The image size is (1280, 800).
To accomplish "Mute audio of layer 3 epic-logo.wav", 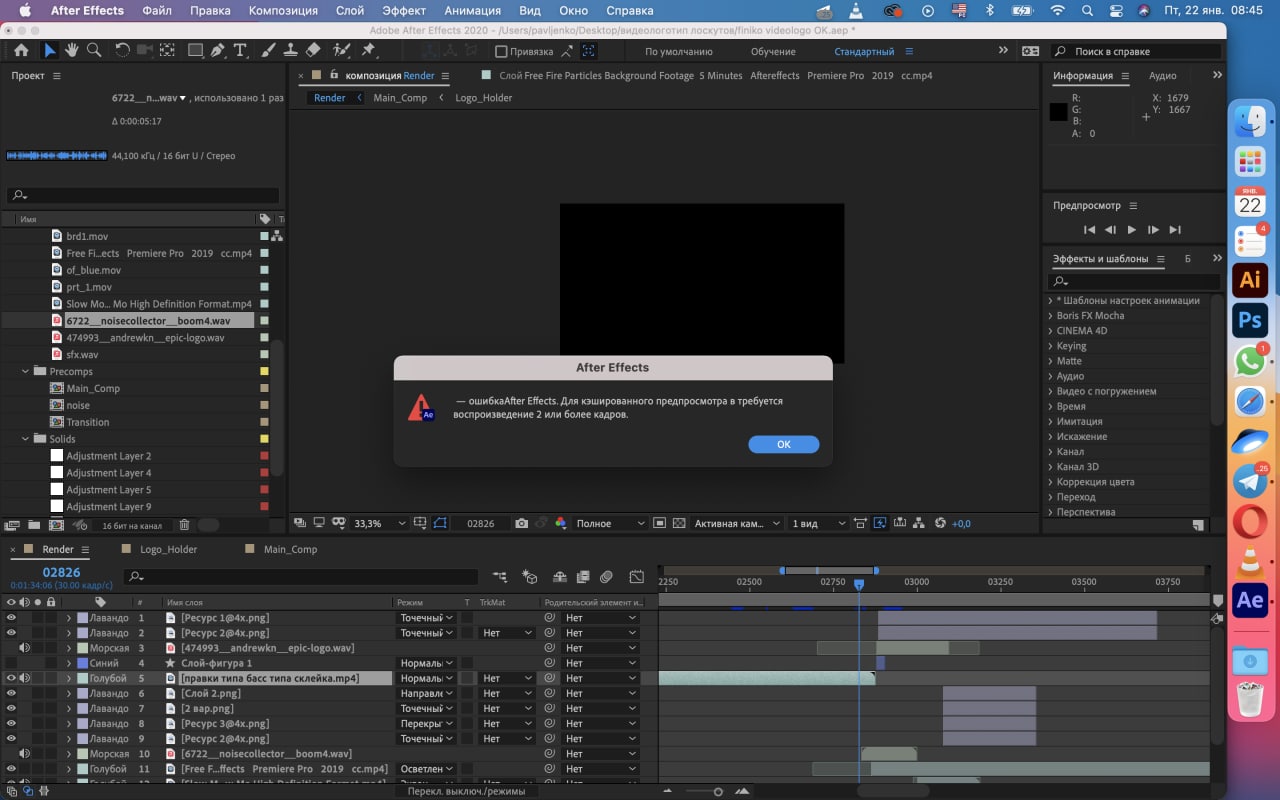I will click(x=24, y=648).
